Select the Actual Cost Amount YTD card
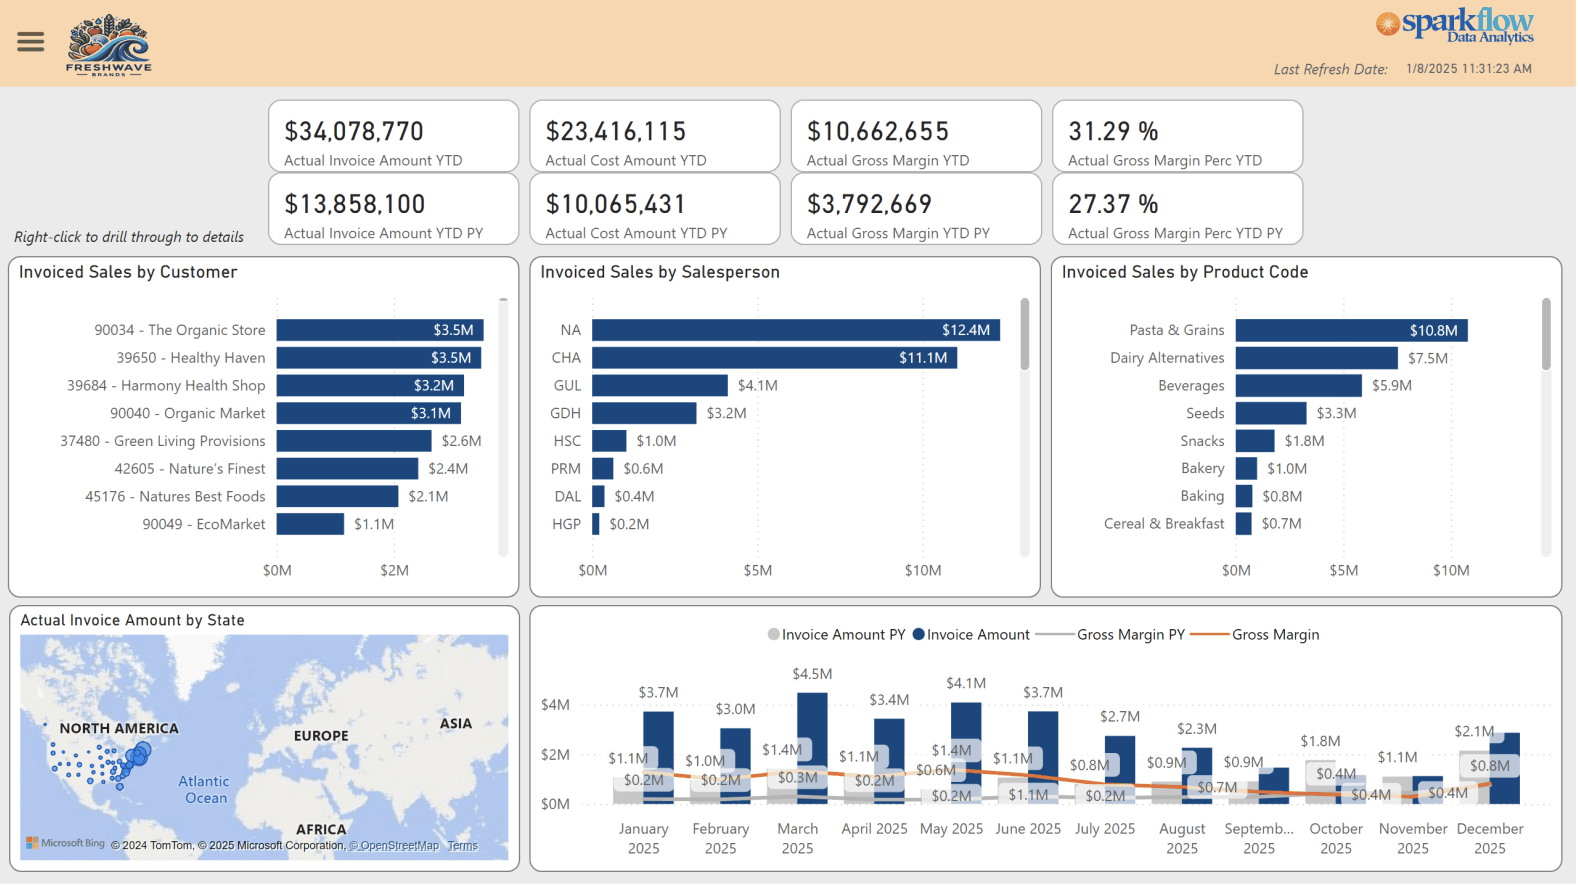1578x886 pixels. 655,137
